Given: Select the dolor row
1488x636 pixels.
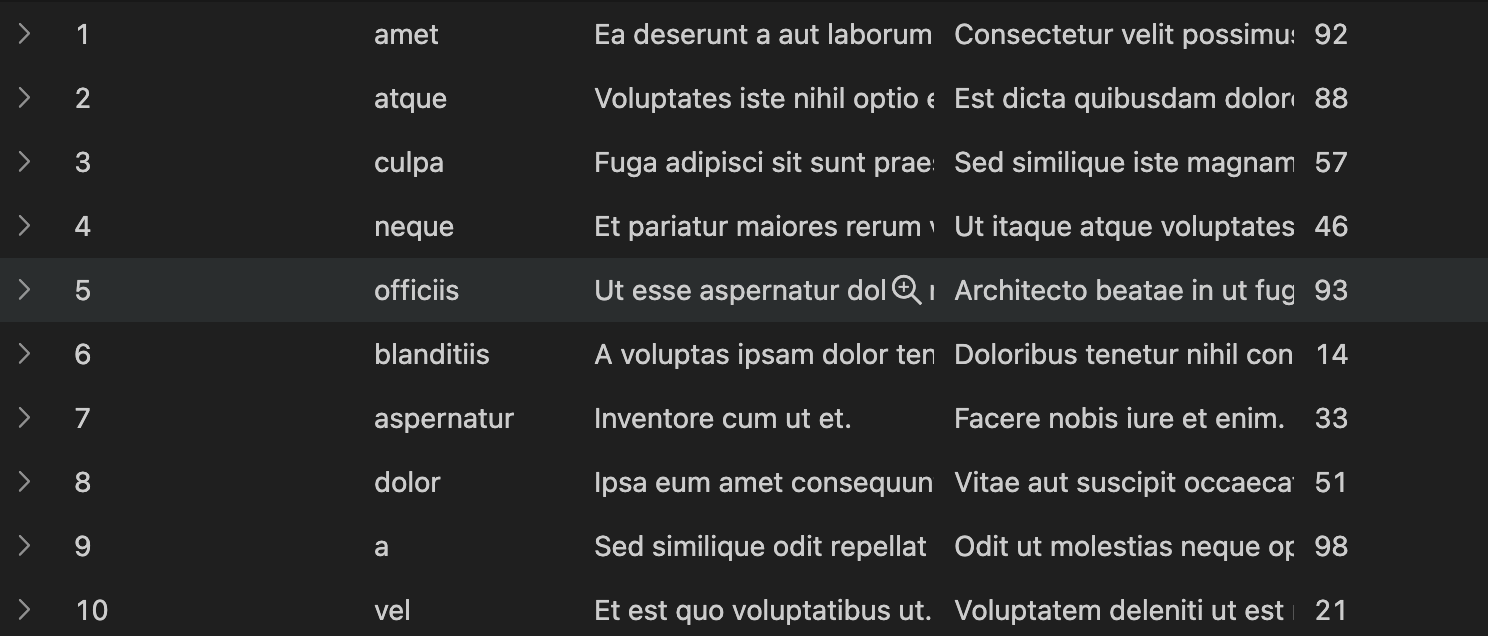Looking at the screenshot, I should point(406,482).
